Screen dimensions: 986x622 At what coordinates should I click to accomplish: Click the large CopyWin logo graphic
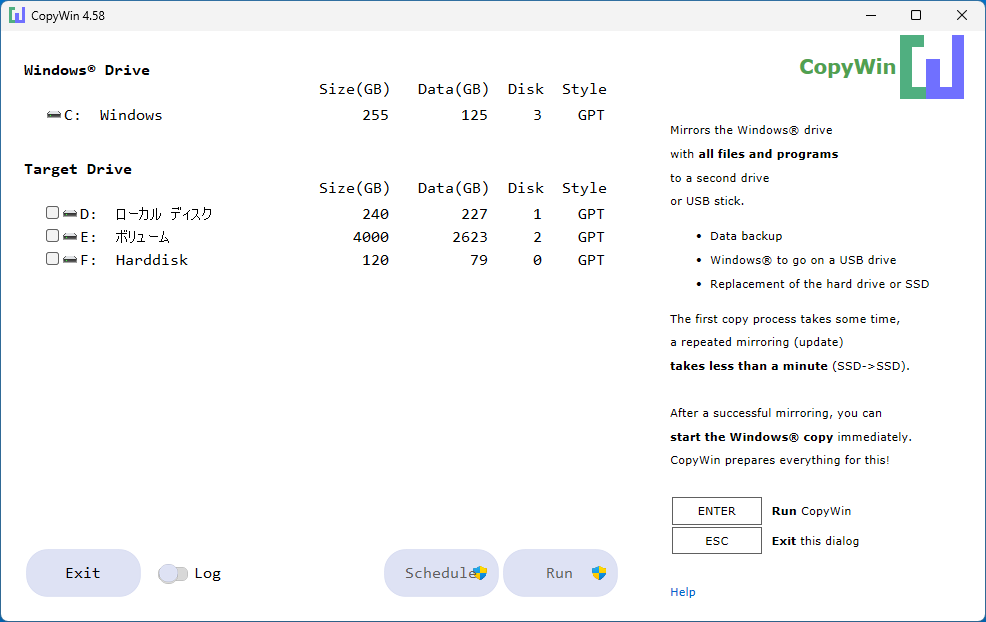pyautogui.click(x=932, y=67)
